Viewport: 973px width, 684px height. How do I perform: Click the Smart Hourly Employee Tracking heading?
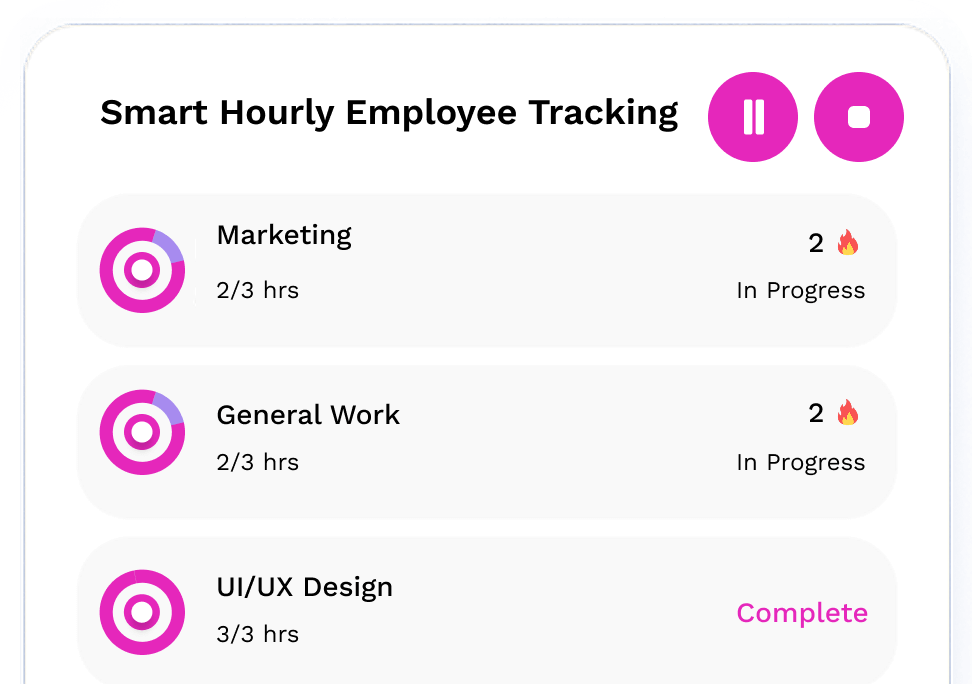coord(389,113)
